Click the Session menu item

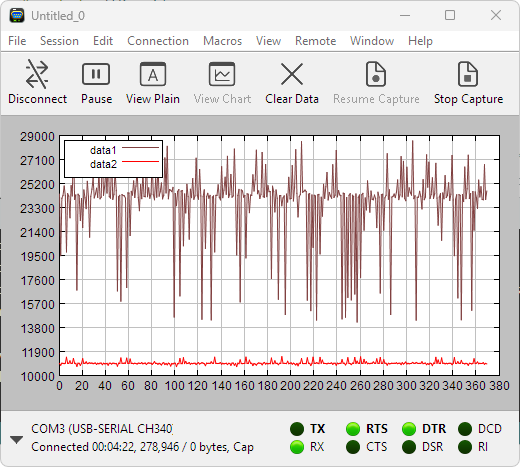(x=59, y=41)
